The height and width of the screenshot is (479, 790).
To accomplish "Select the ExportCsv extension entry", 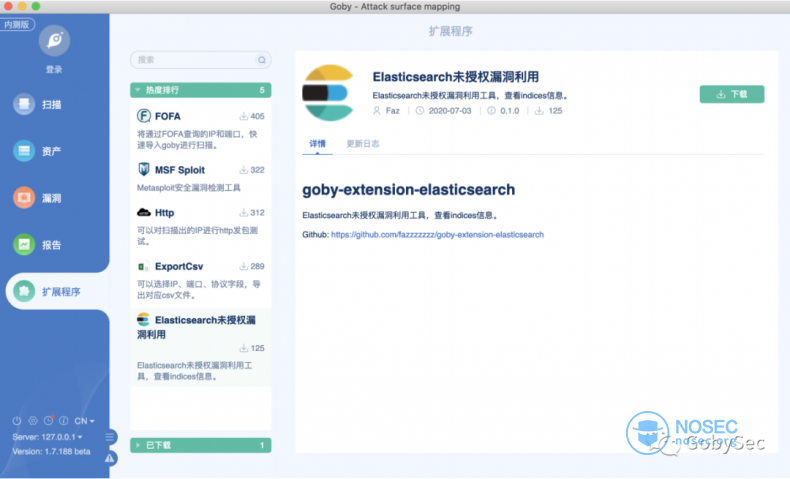I will pos(201,280).
